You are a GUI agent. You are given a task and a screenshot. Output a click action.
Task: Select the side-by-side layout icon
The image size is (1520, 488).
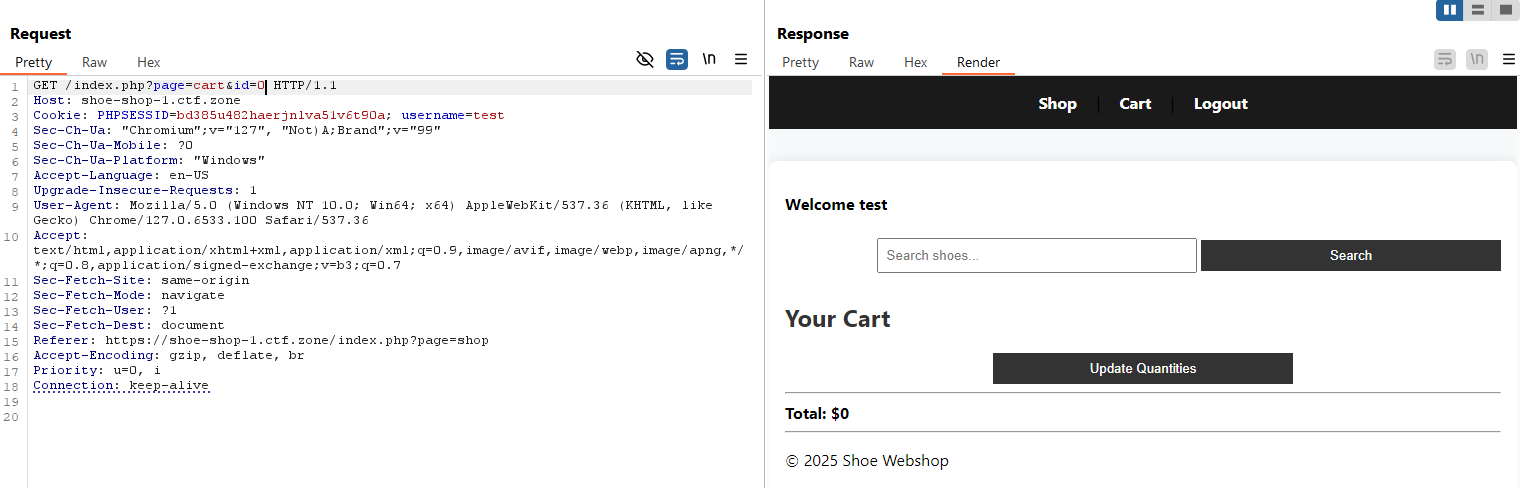pyautogui.click(x=1450, y=10)
